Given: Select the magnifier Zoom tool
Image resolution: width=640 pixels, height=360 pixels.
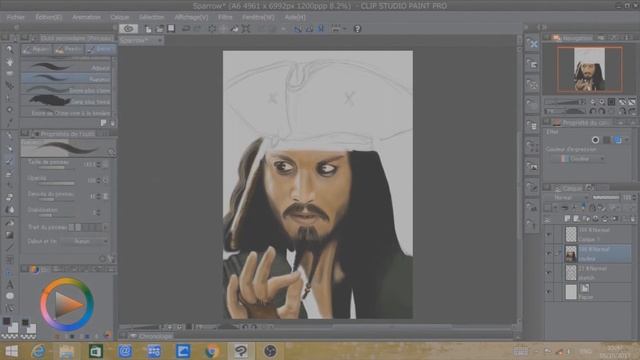Looking at the screenshot, I should [9, 49].
